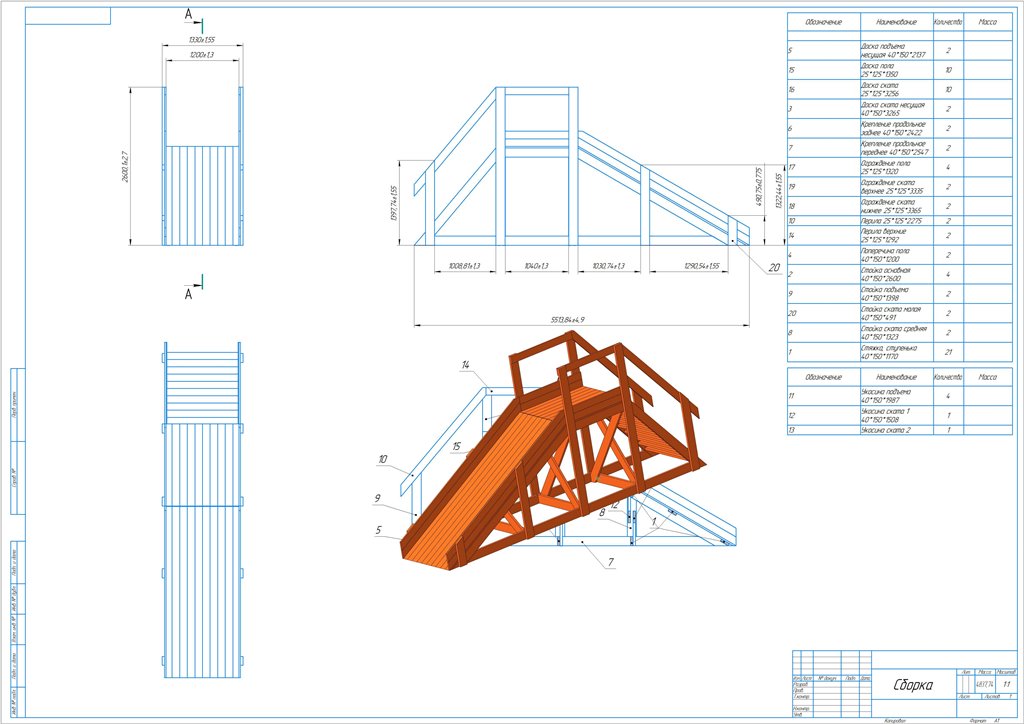Click 'Наименование' header of the lower table
Viewport: 1024px width, 724px height.
(897, 377)
